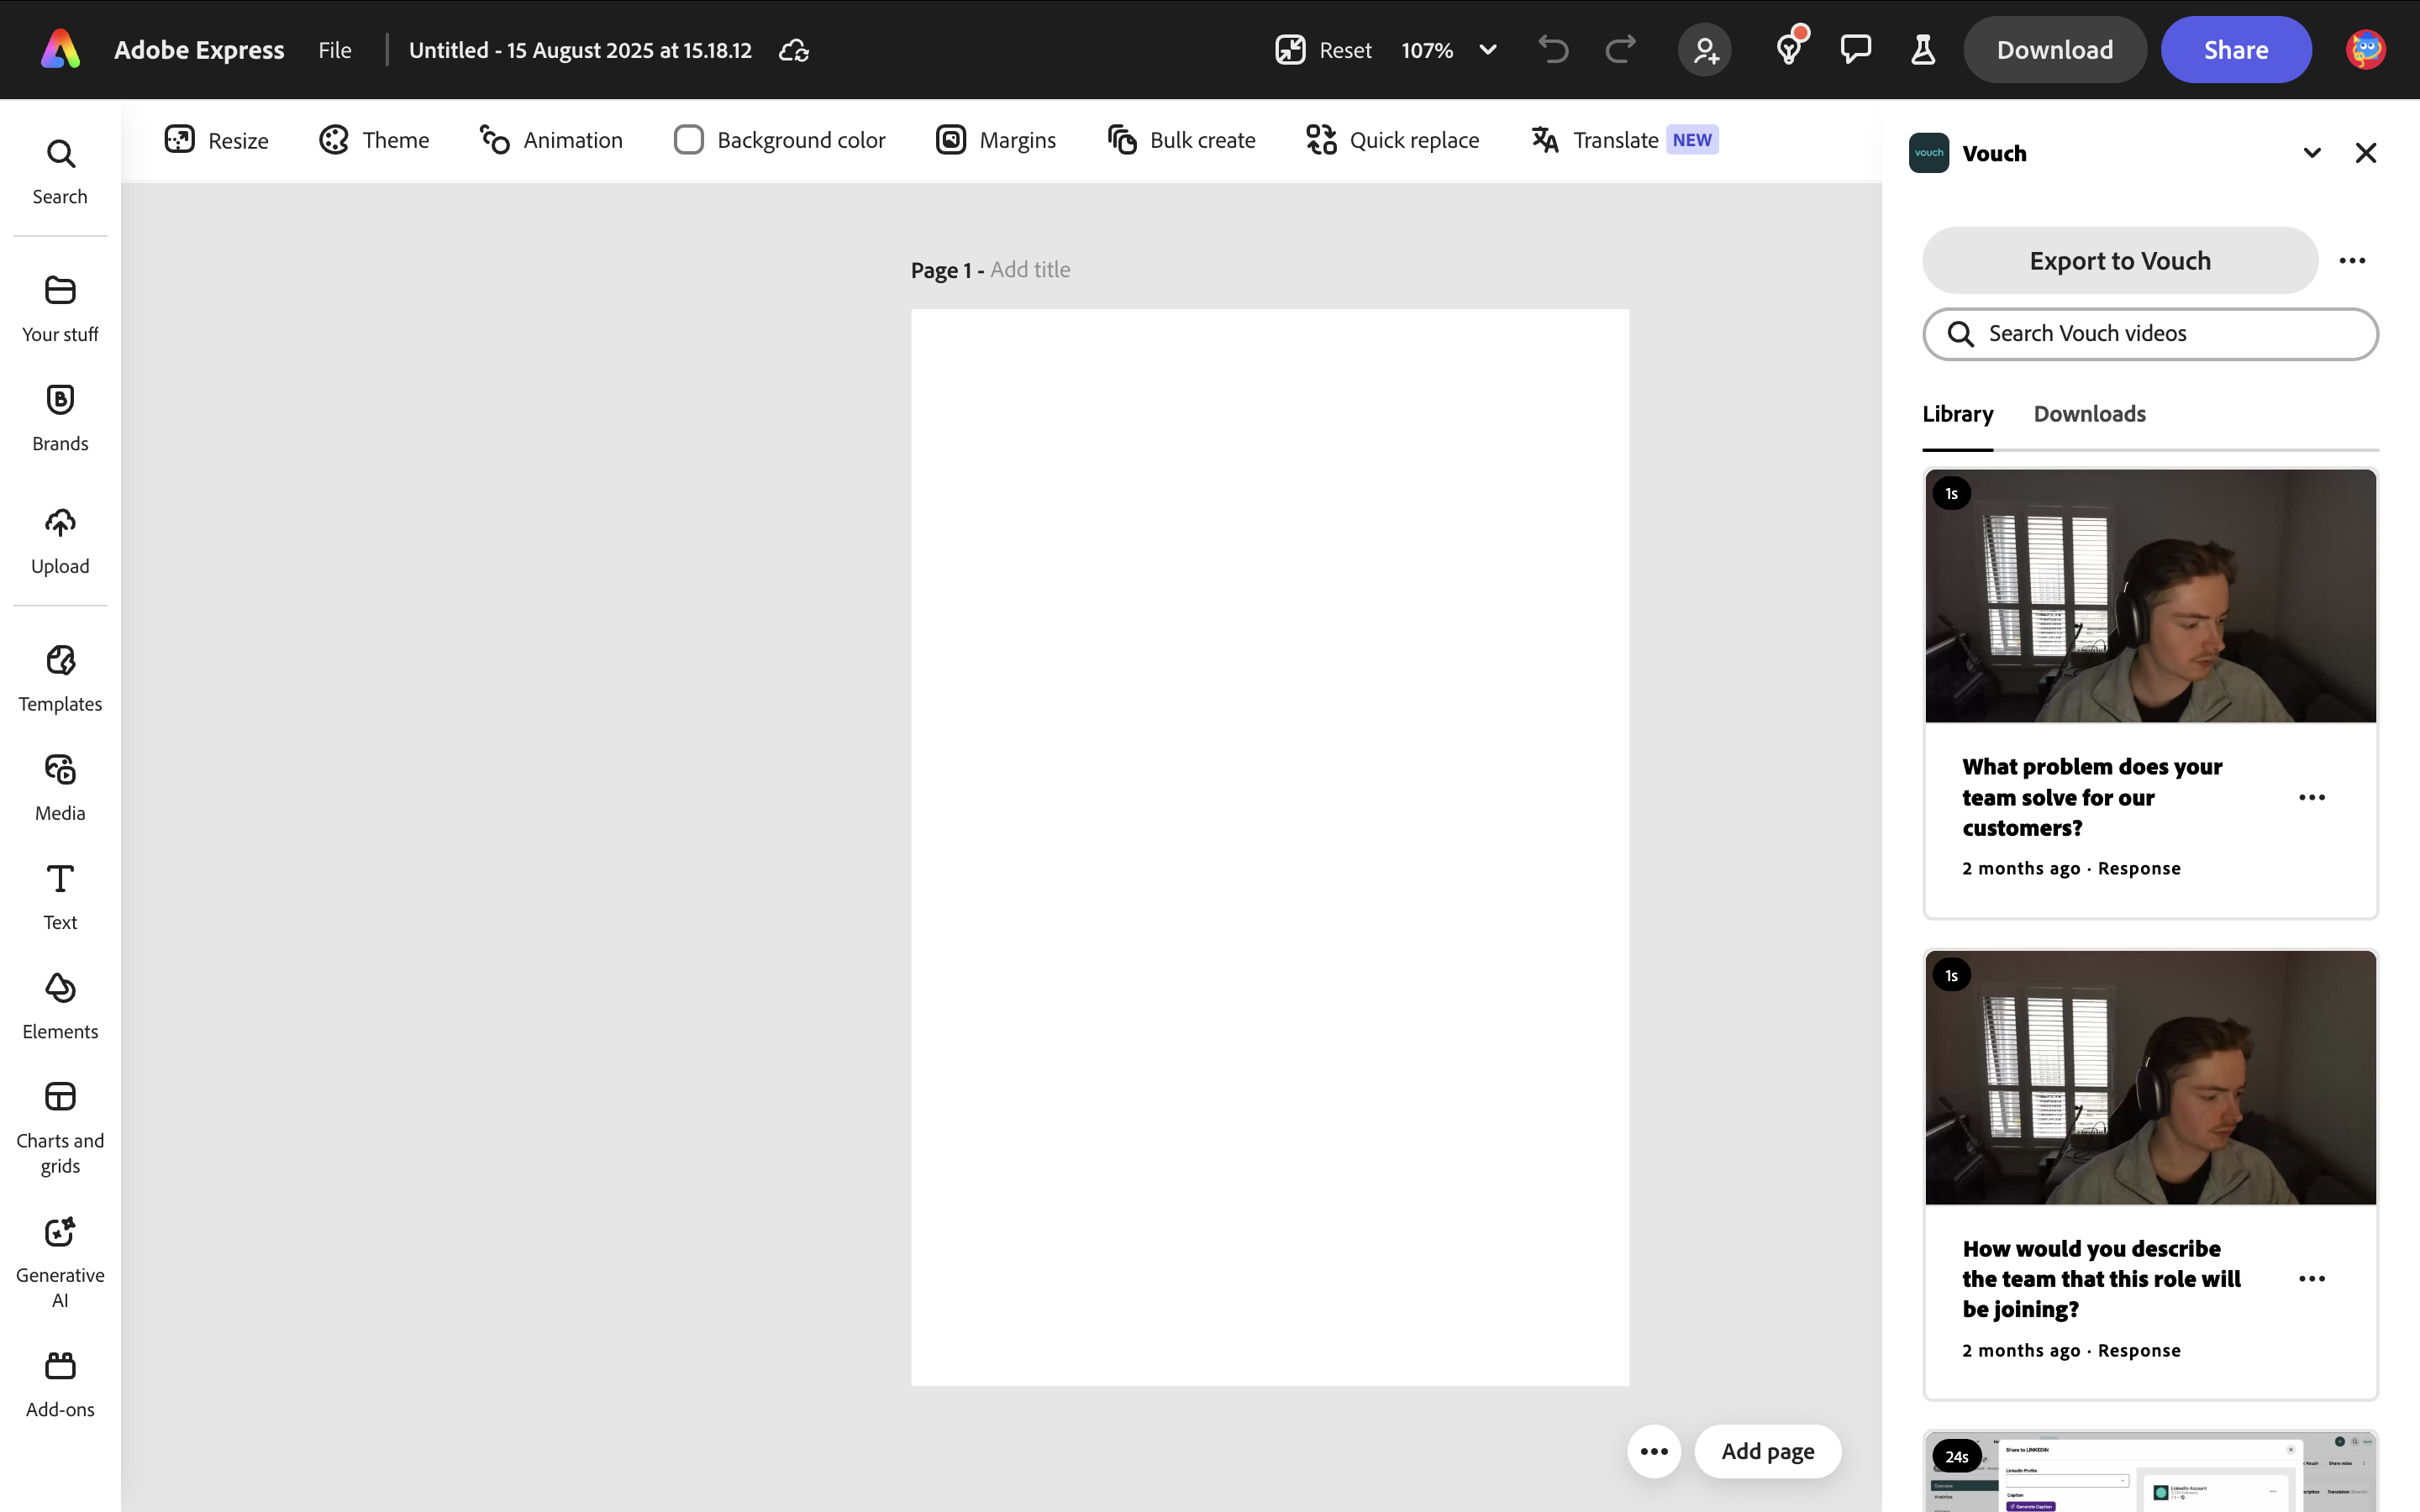This screenshot has width=2420, height=1512.
Task: Open more options beside Export to Vouch
Action: pyautogui.click(x=2352, y=261)
